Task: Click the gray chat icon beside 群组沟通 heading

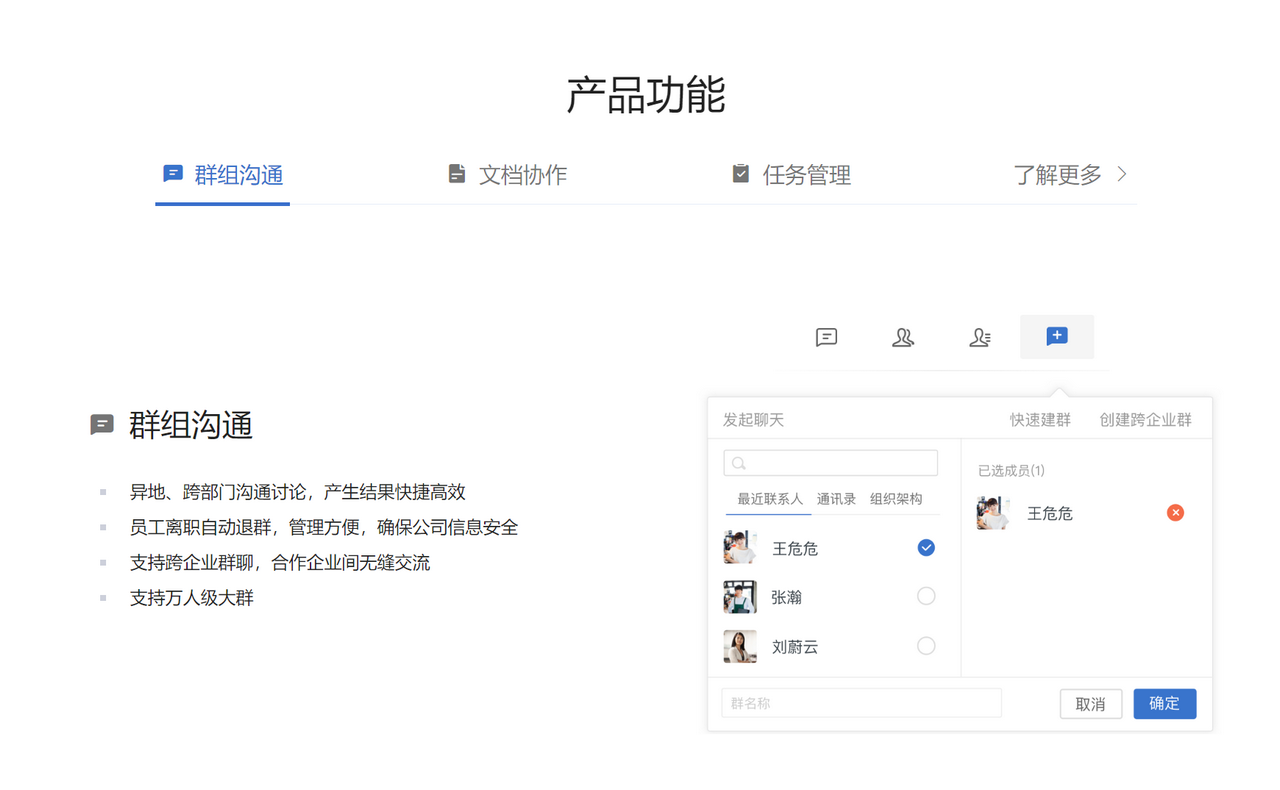Action: [102, 425]
